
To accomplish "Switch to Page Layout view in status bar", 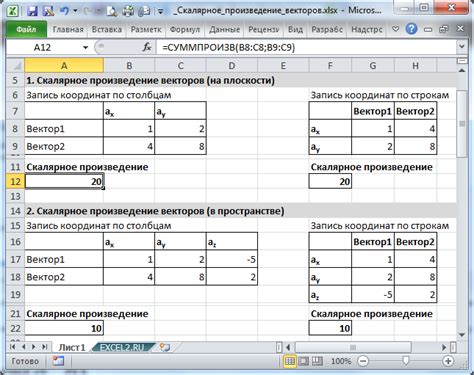I will [303, 361].
